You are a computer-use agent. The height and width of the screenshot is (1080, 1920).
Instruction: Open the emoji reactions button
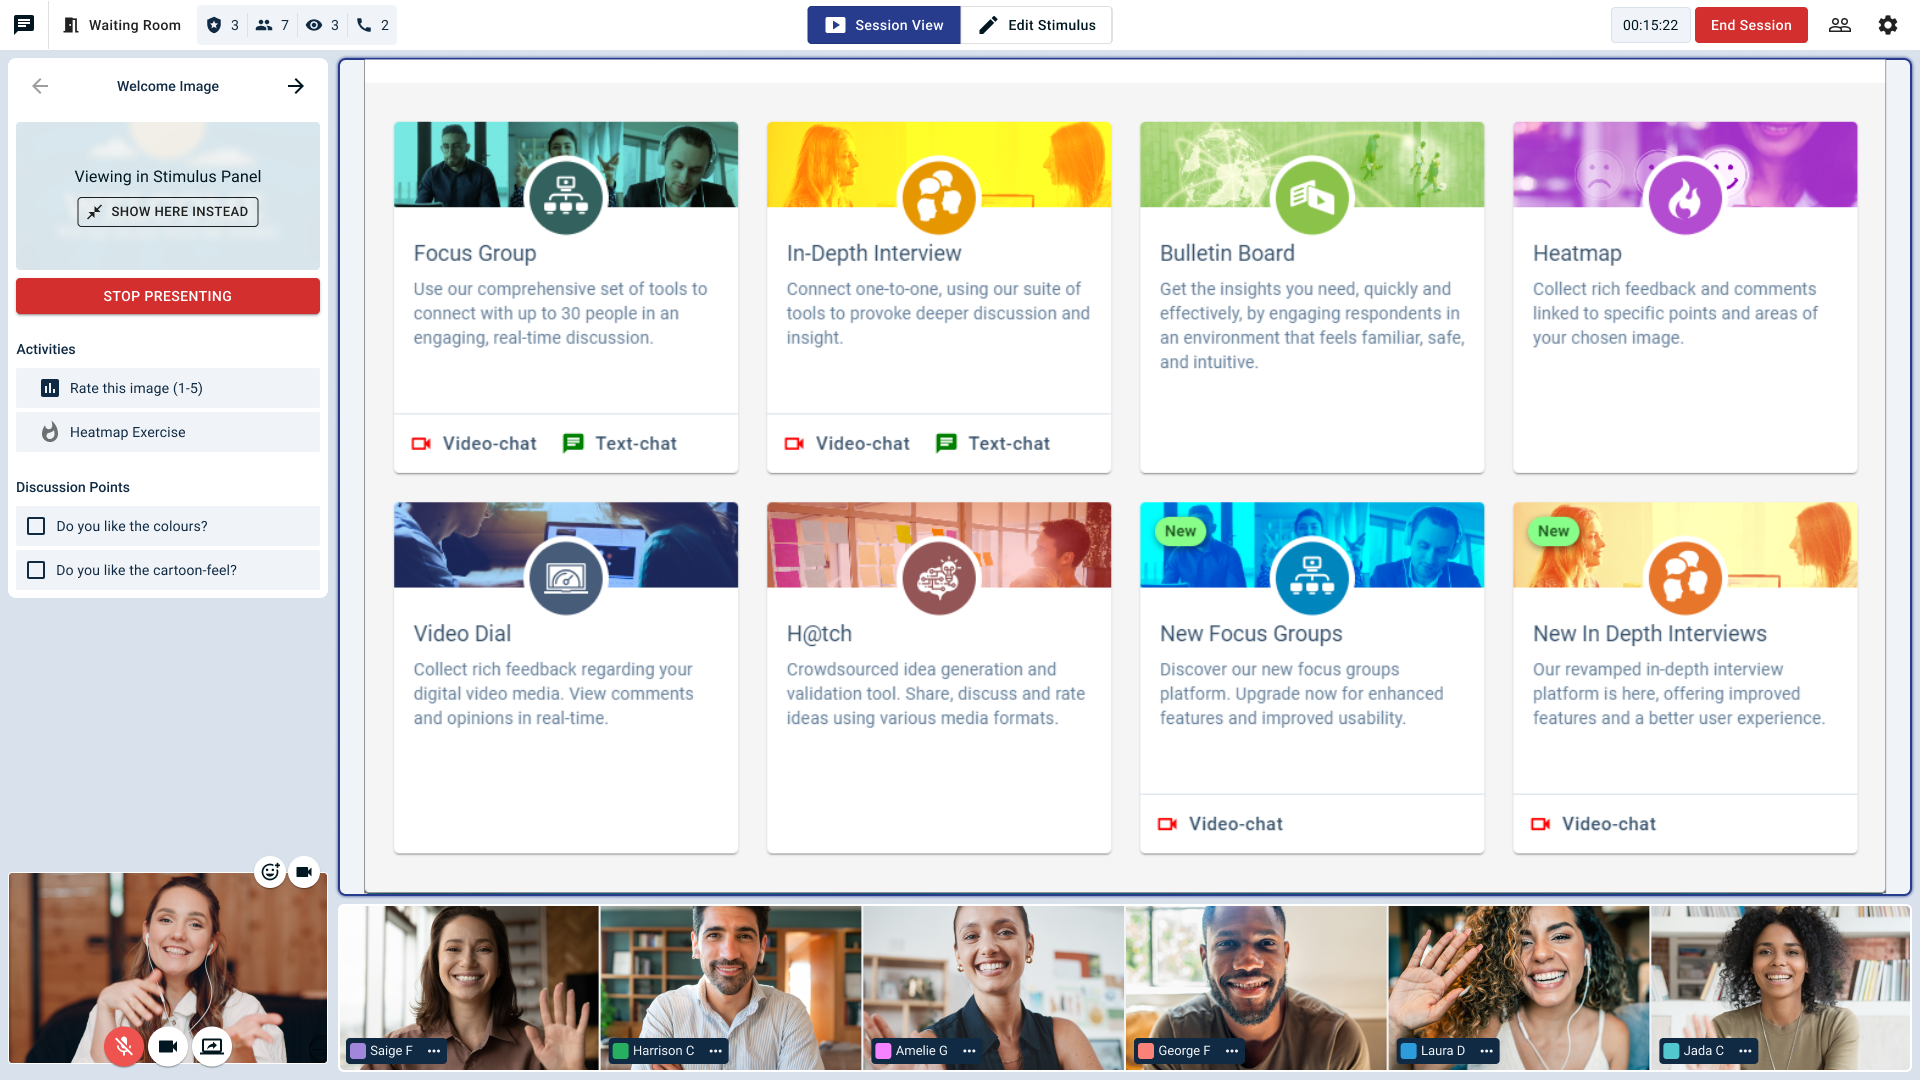pyautogui.click(x=270, y=872)
